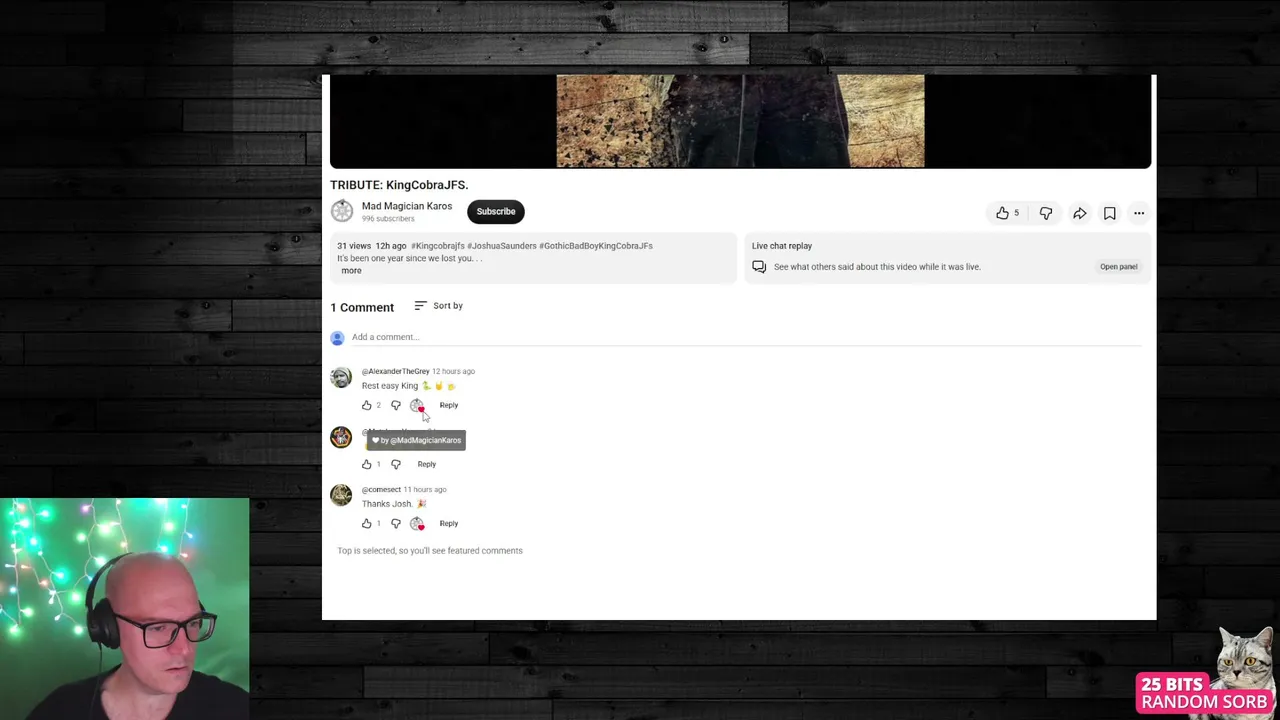Image resolution: width=1280 pixels, height=720 pixels.
Task: Share the video using the arrow icon
Action: (1080, 213)
